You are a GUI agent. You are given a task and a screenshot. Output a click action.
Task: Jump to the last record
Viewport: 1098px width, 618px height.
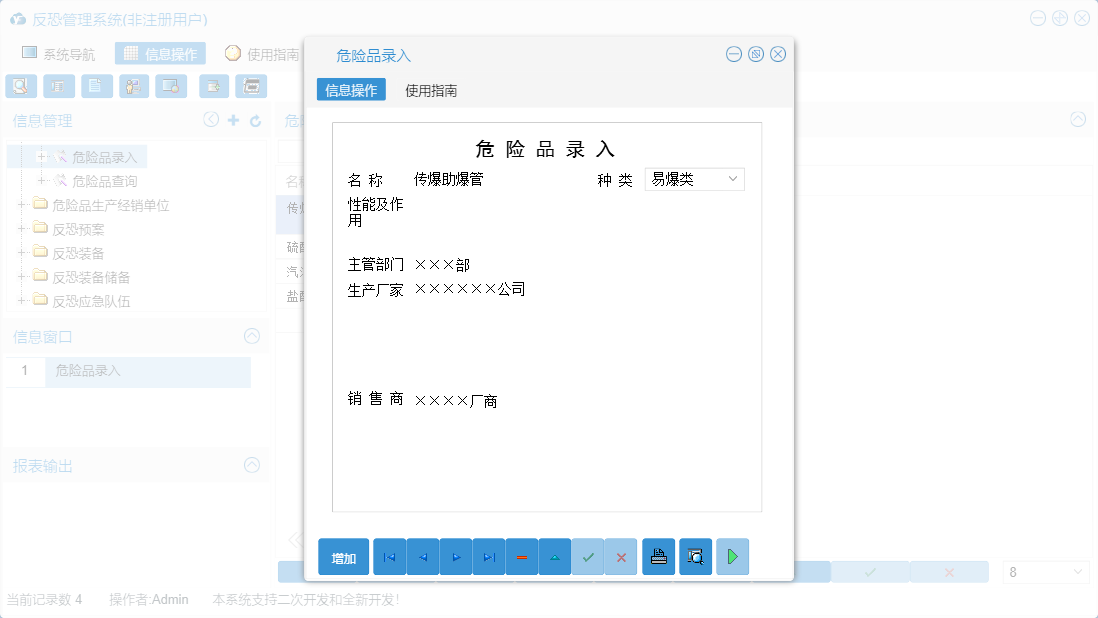[x=489, y=556]
